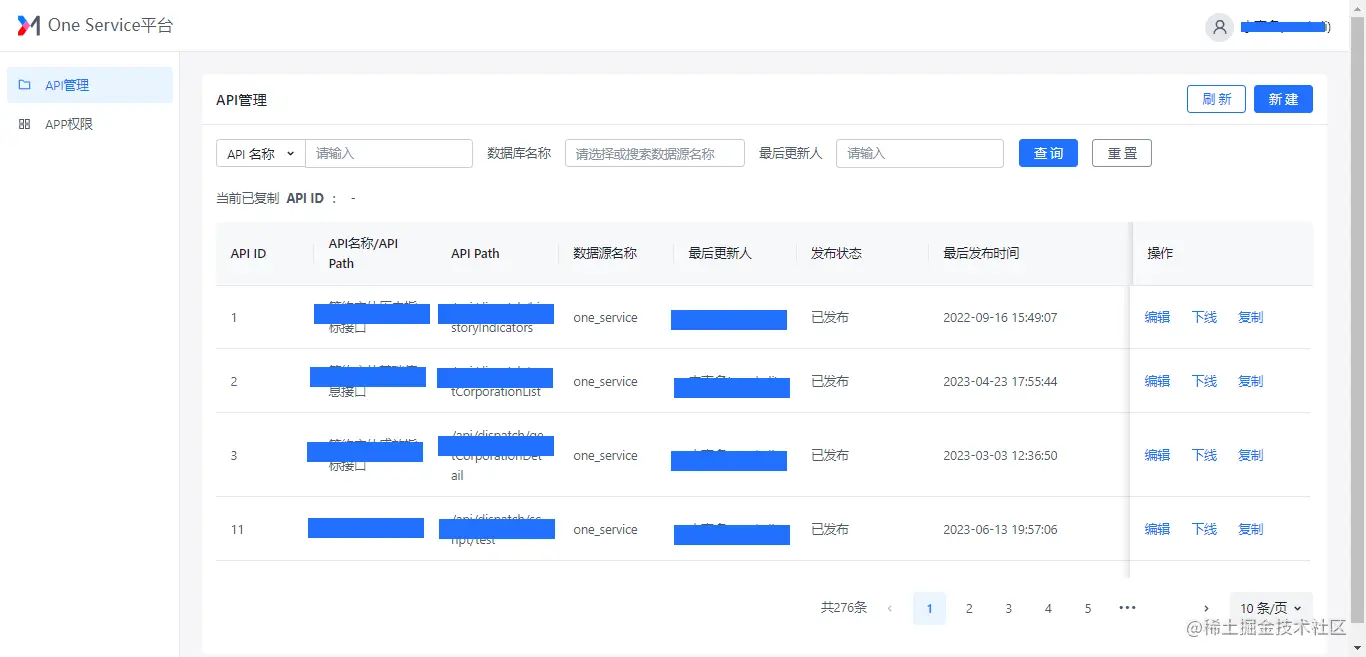Focus the 最后更新人 input field

coord(920,153)
